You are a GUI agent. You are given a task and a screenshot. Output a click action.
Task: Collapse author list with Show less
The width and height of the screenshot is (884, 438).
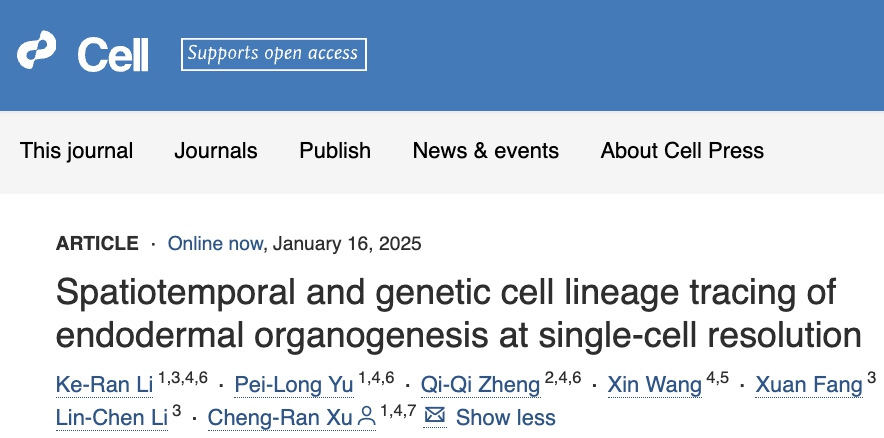505,417
